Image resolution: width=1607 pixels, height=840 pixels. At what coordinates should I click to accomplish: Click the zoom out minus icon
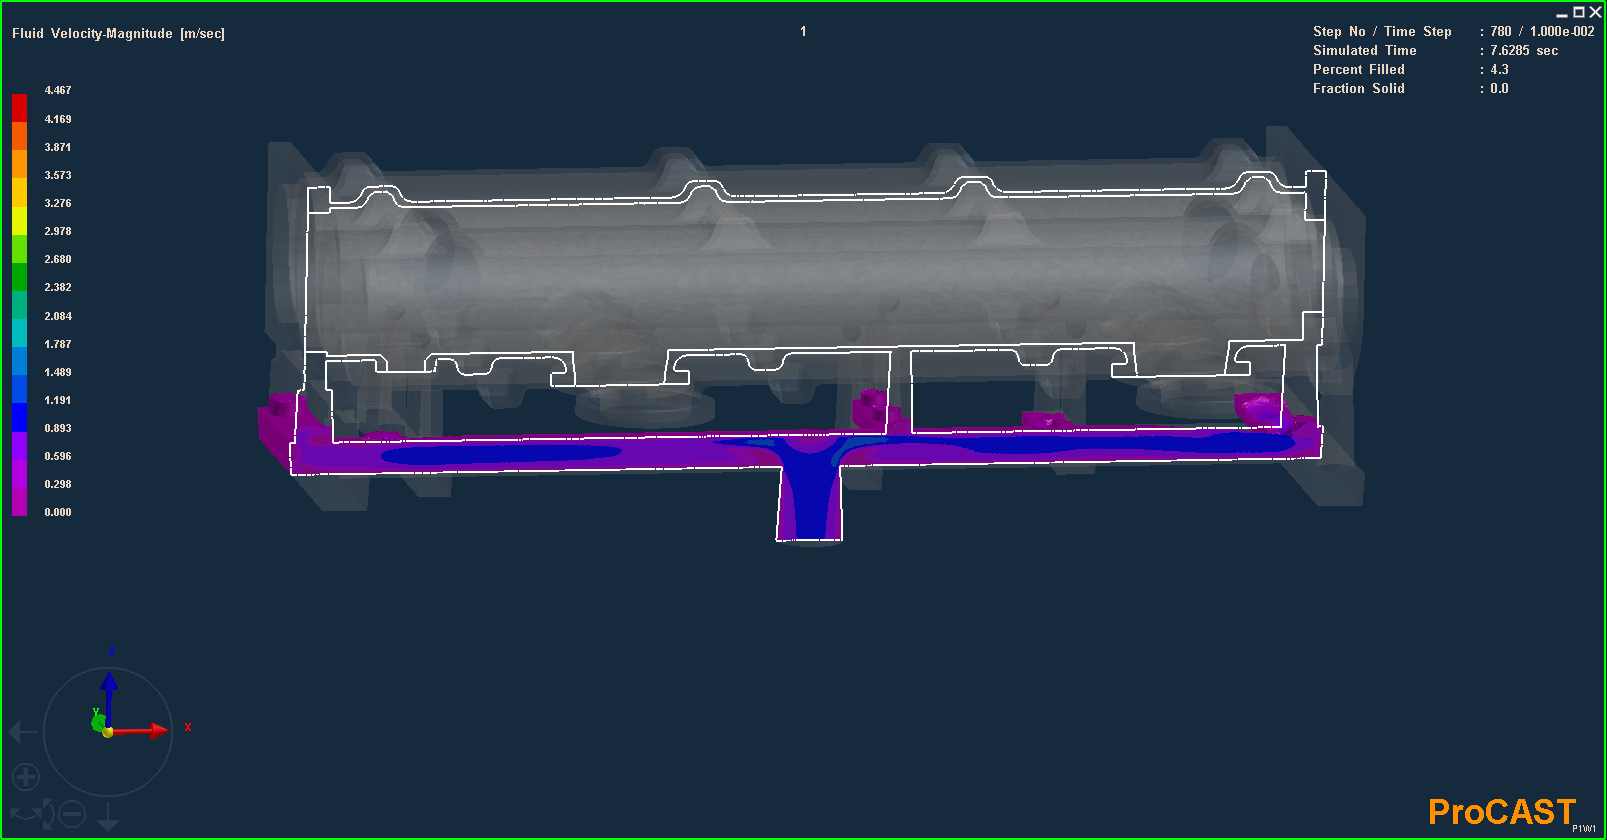pyautogui.click(x=72, y=815)
